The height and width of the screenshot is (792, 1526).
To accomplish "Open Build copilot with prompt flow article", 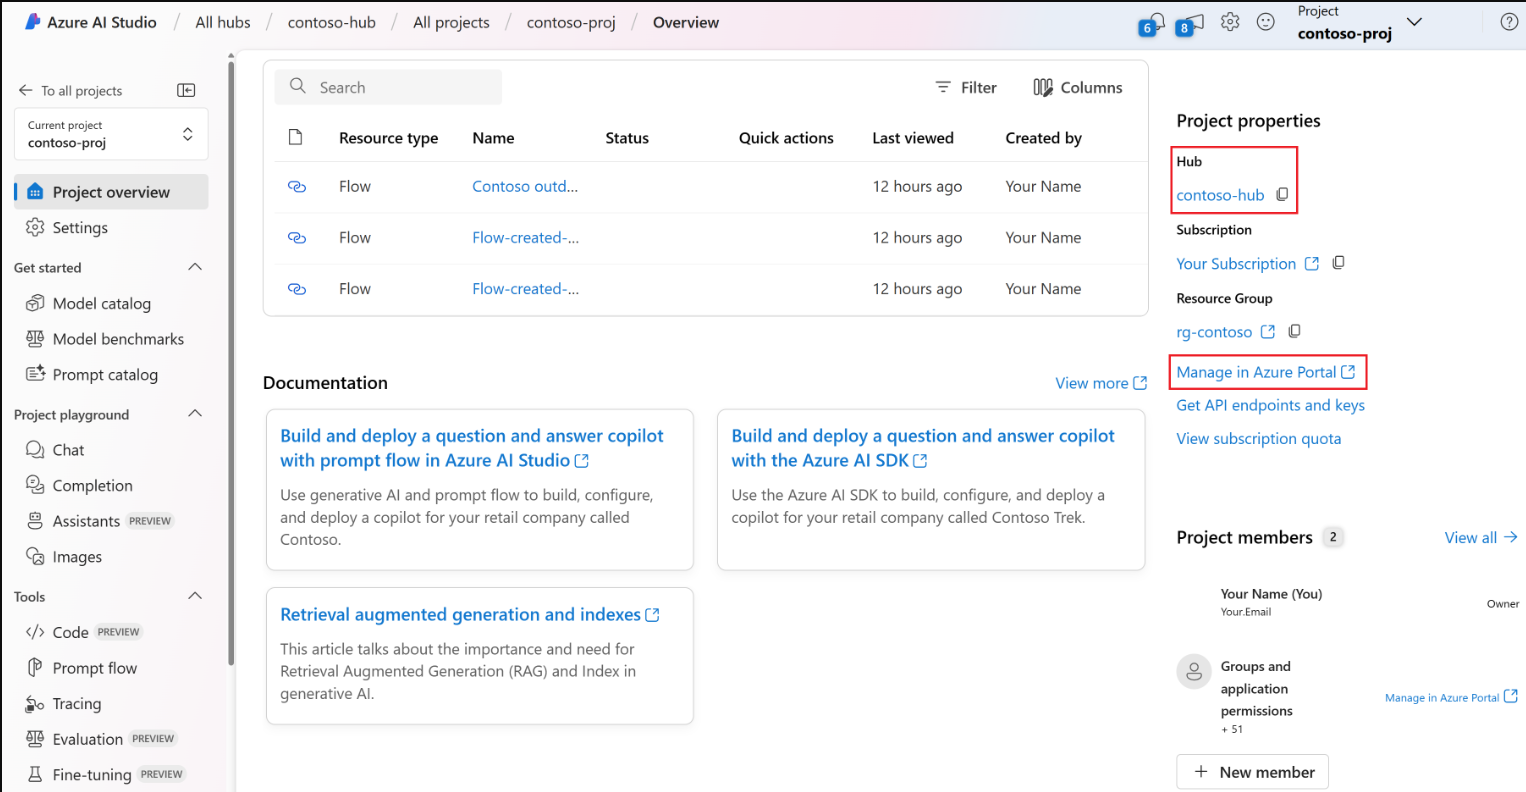I will pyautogui.click(x=472, y=448).
